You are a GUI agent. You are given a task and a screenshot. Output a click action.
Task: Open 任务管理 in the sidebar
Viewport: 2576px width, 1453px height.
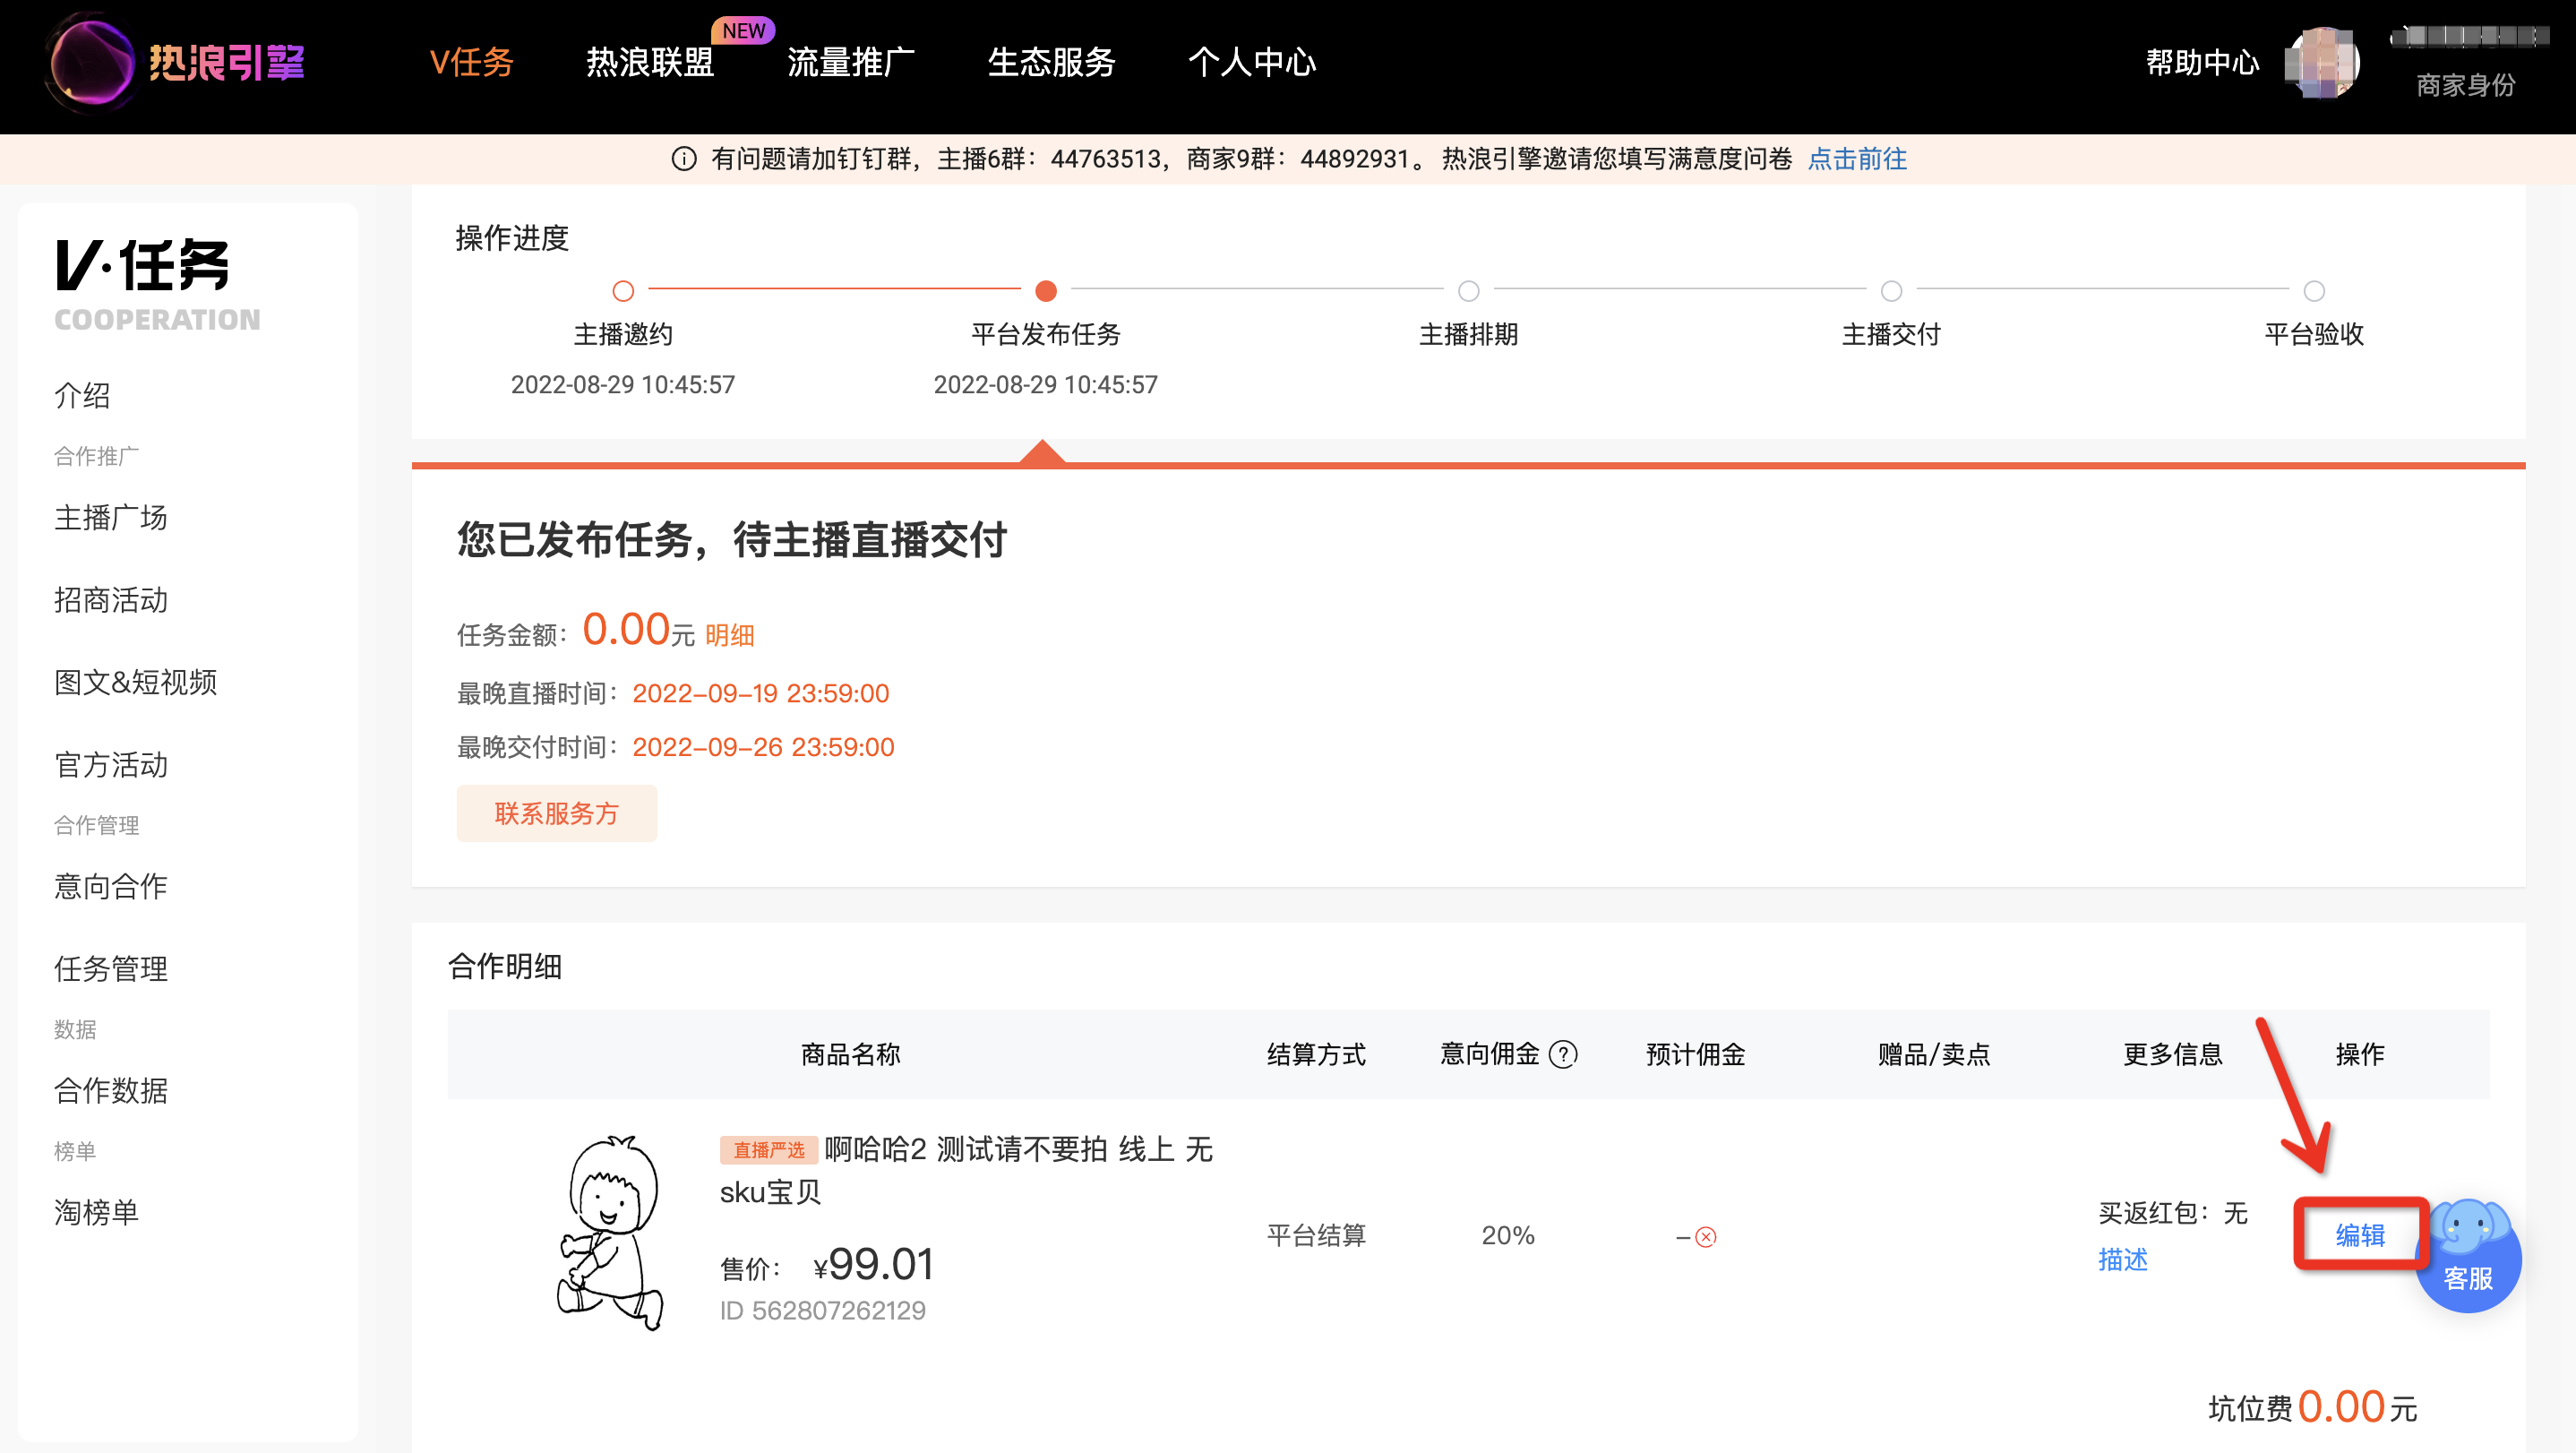coord(110,968)
